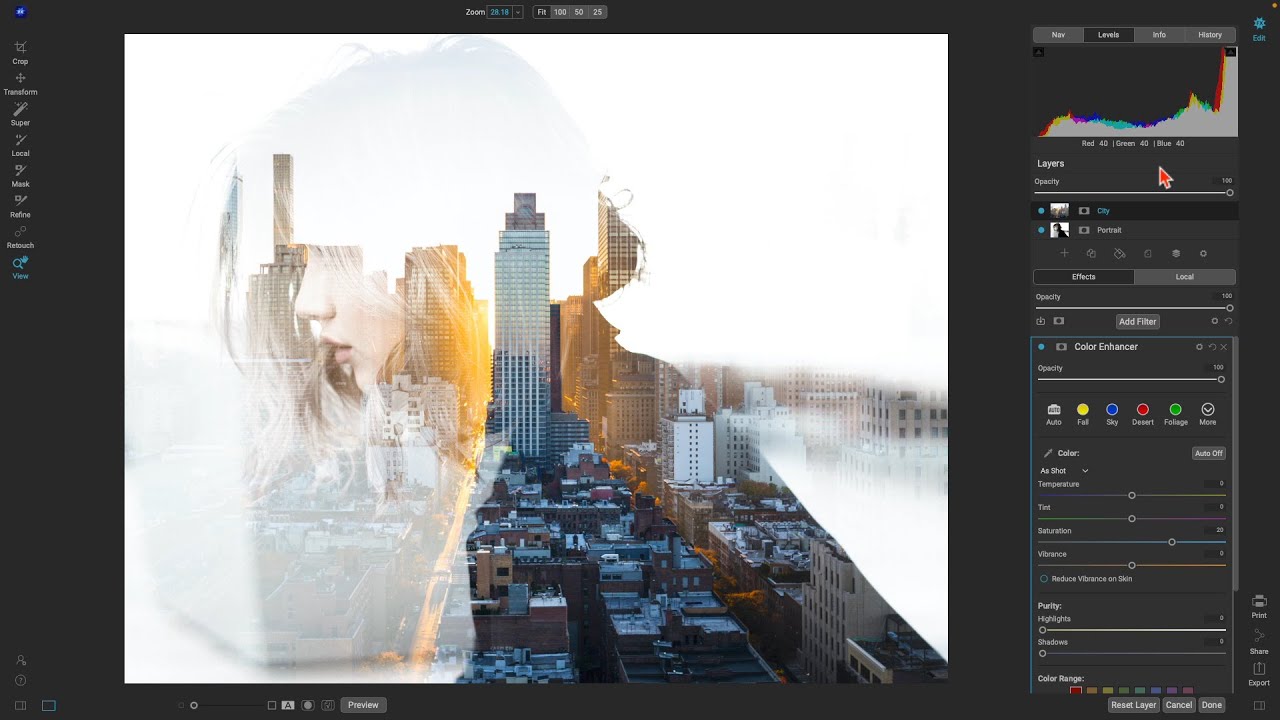Click the Reset Layer button

pos(1133,705)
